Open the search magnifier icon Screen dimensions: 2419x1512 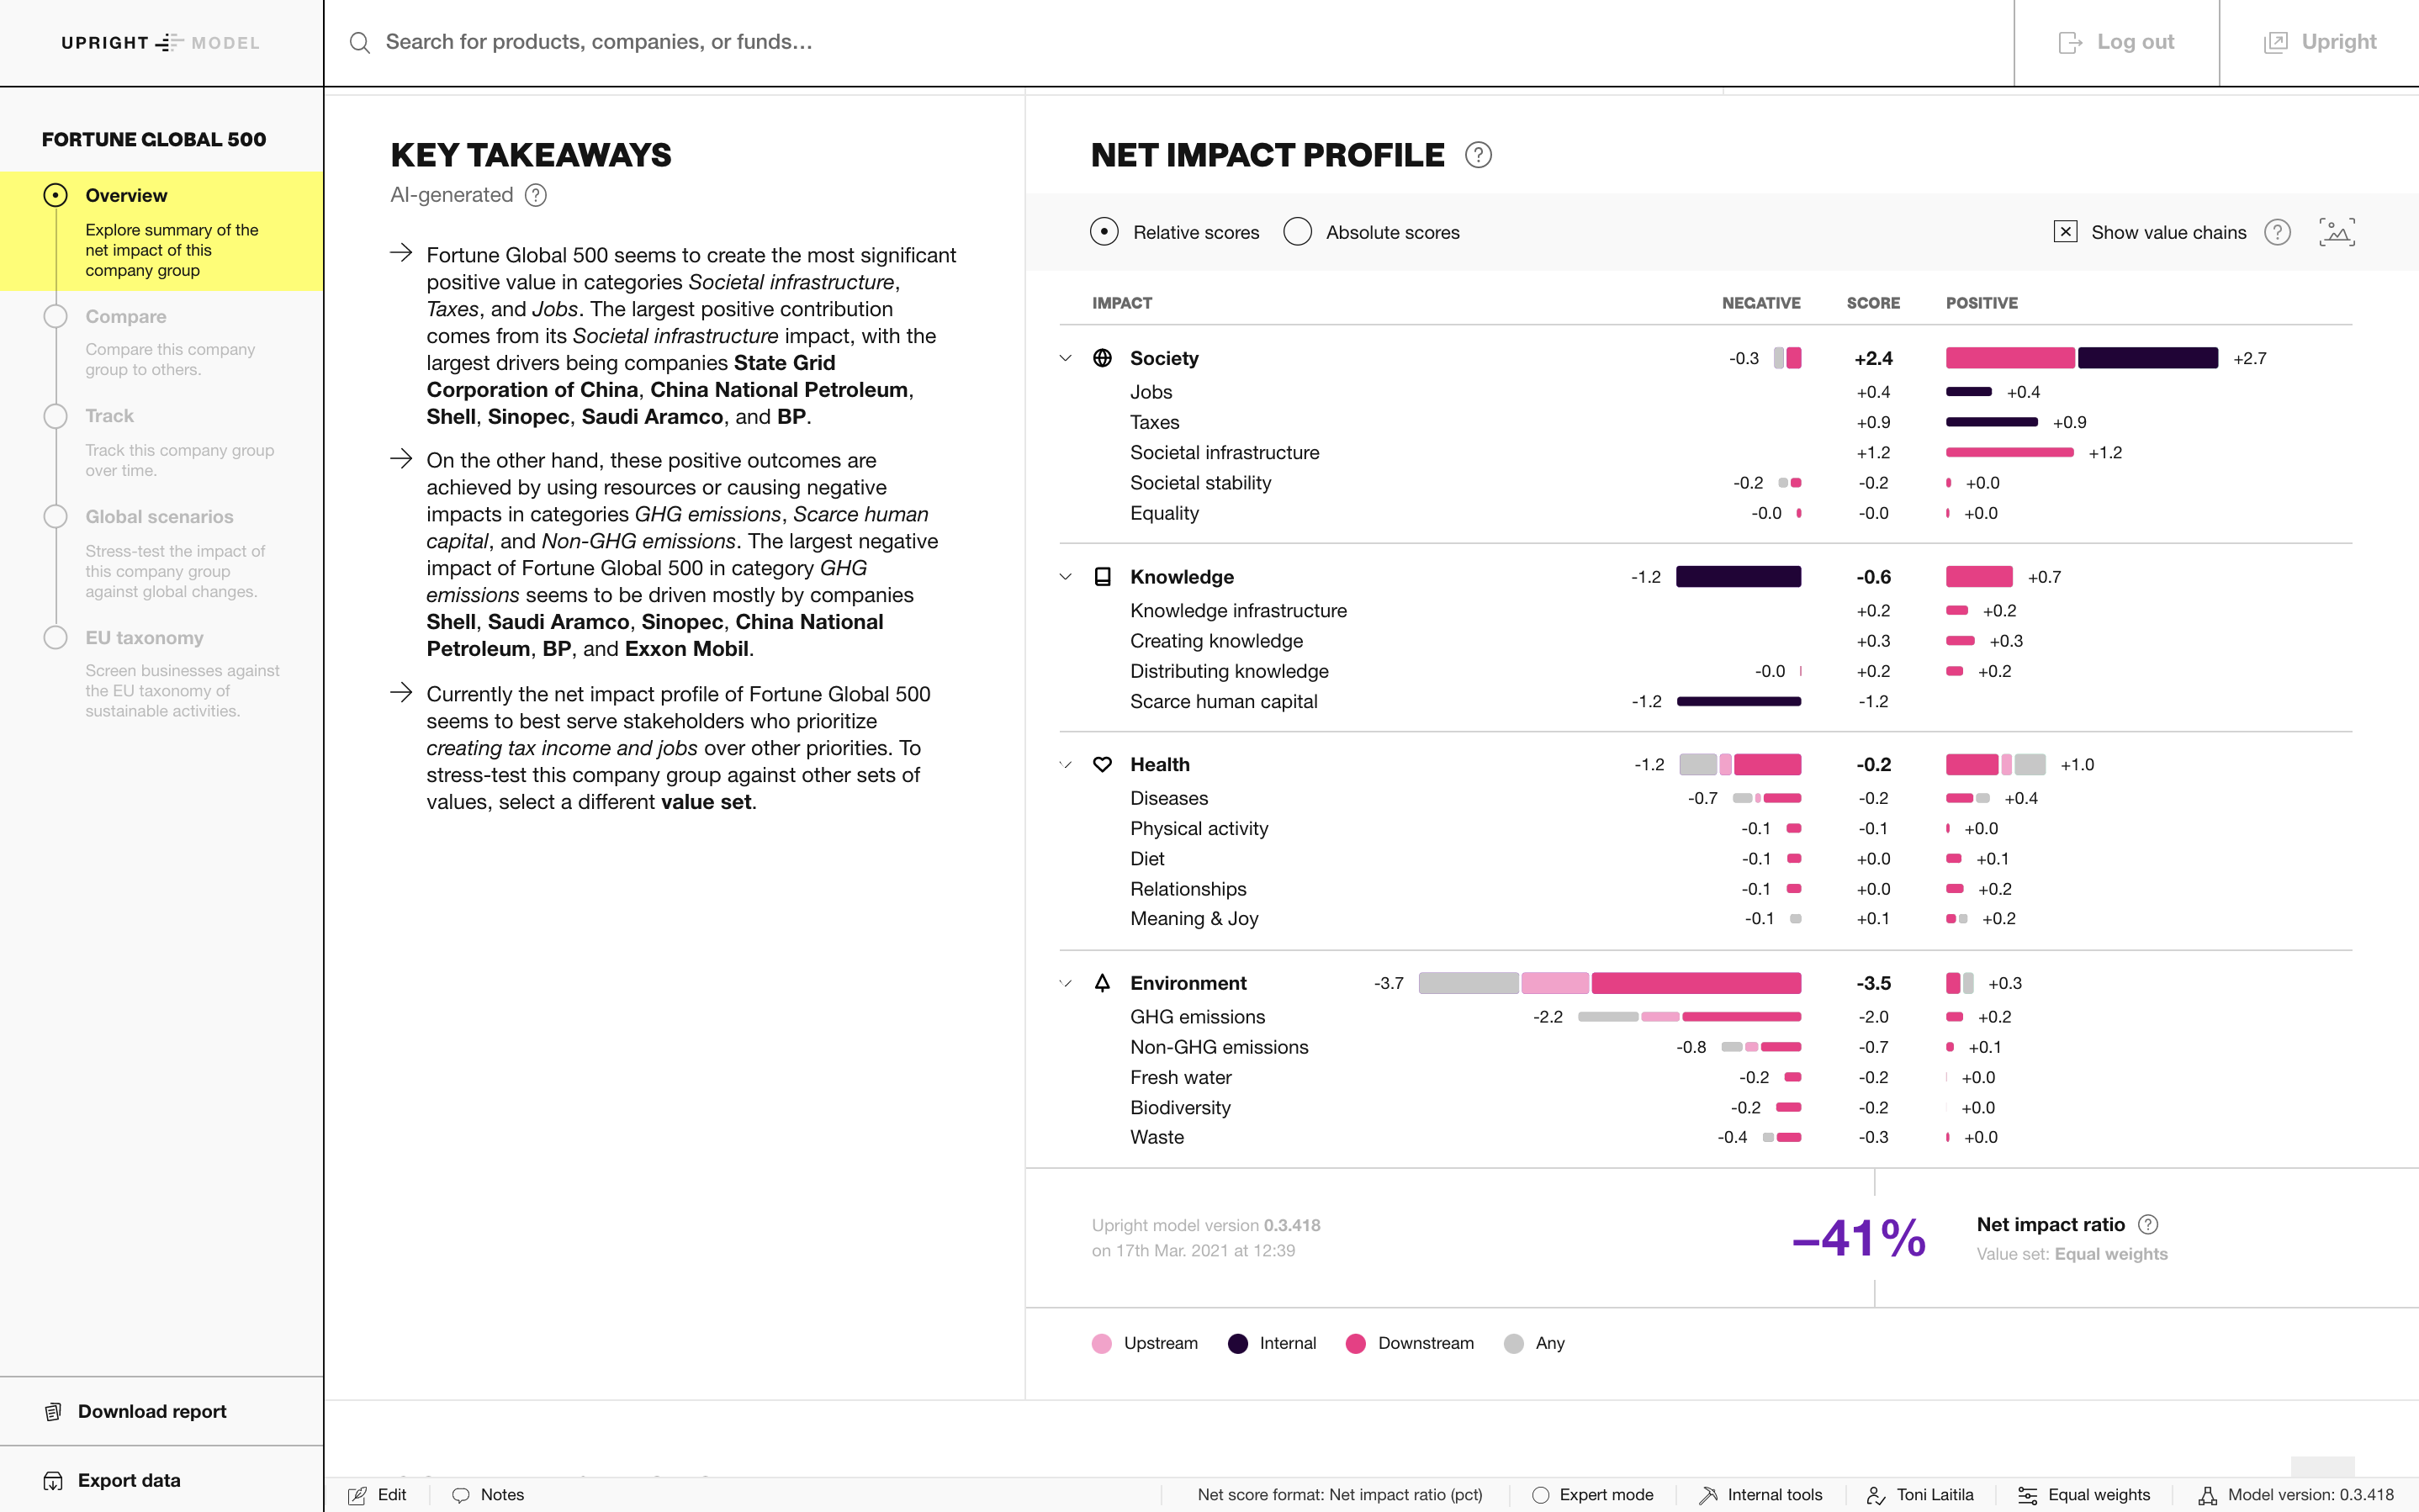tap(360, 42)
